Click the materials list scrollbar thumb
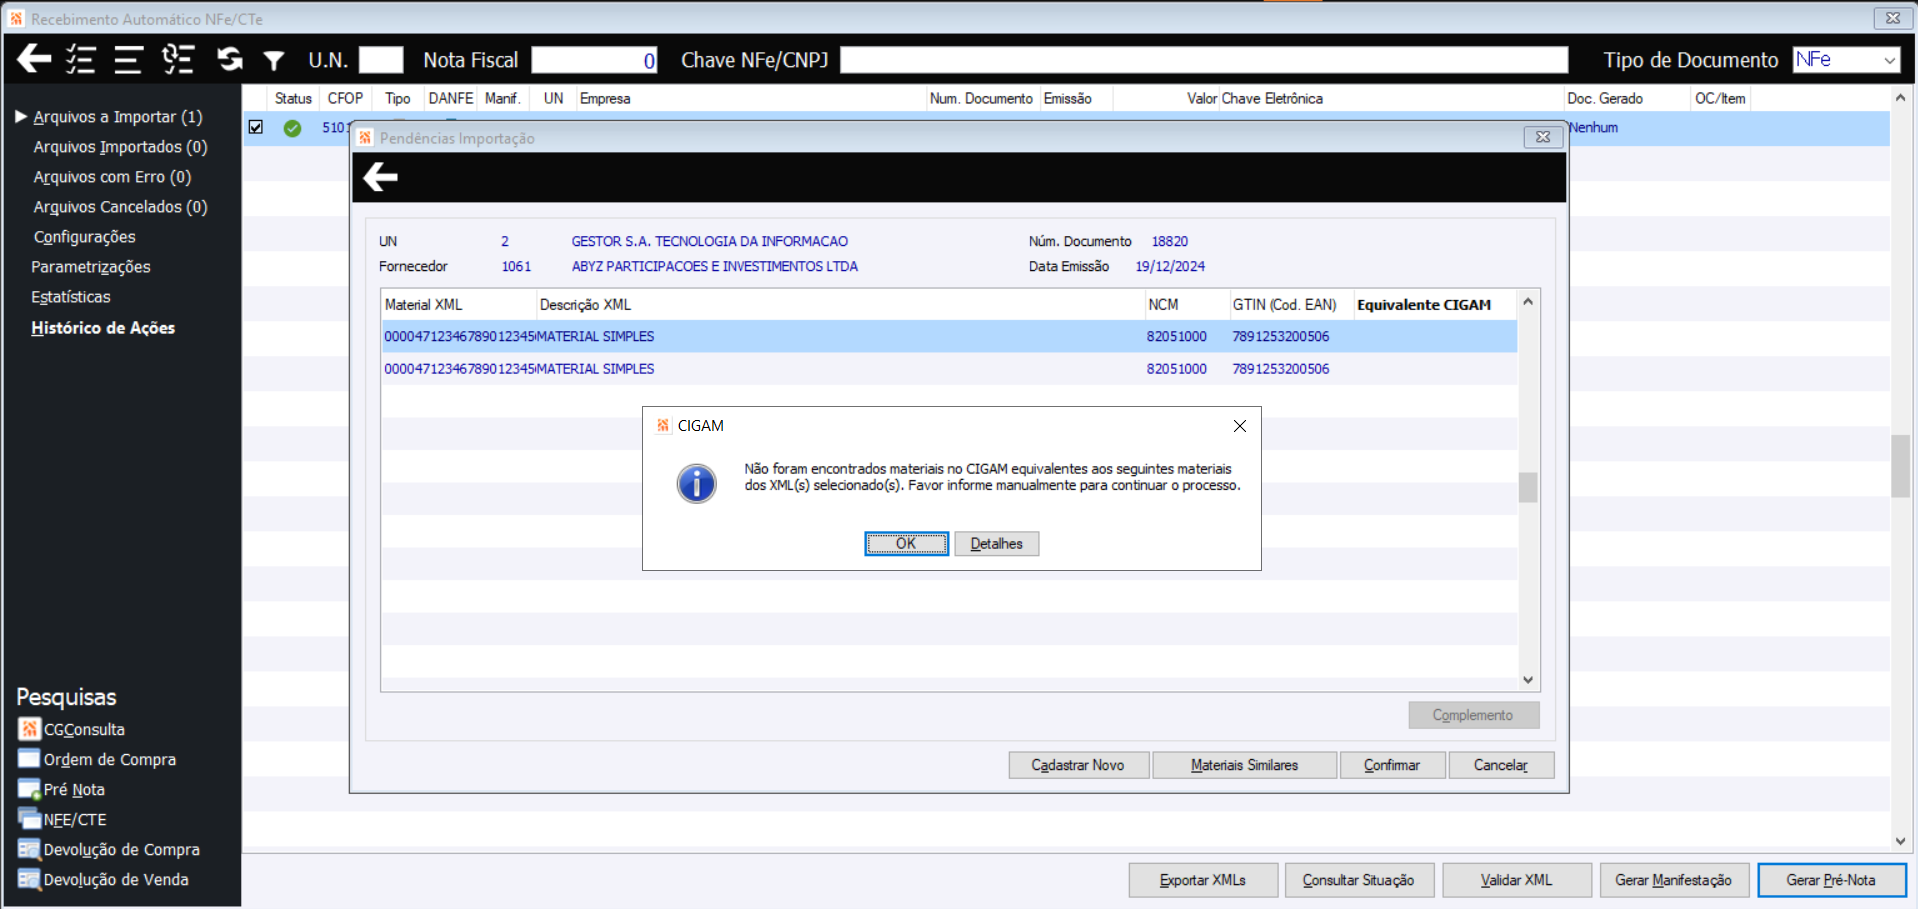Viewport: 1918px width, 909px height. [x=1528, y=487]
